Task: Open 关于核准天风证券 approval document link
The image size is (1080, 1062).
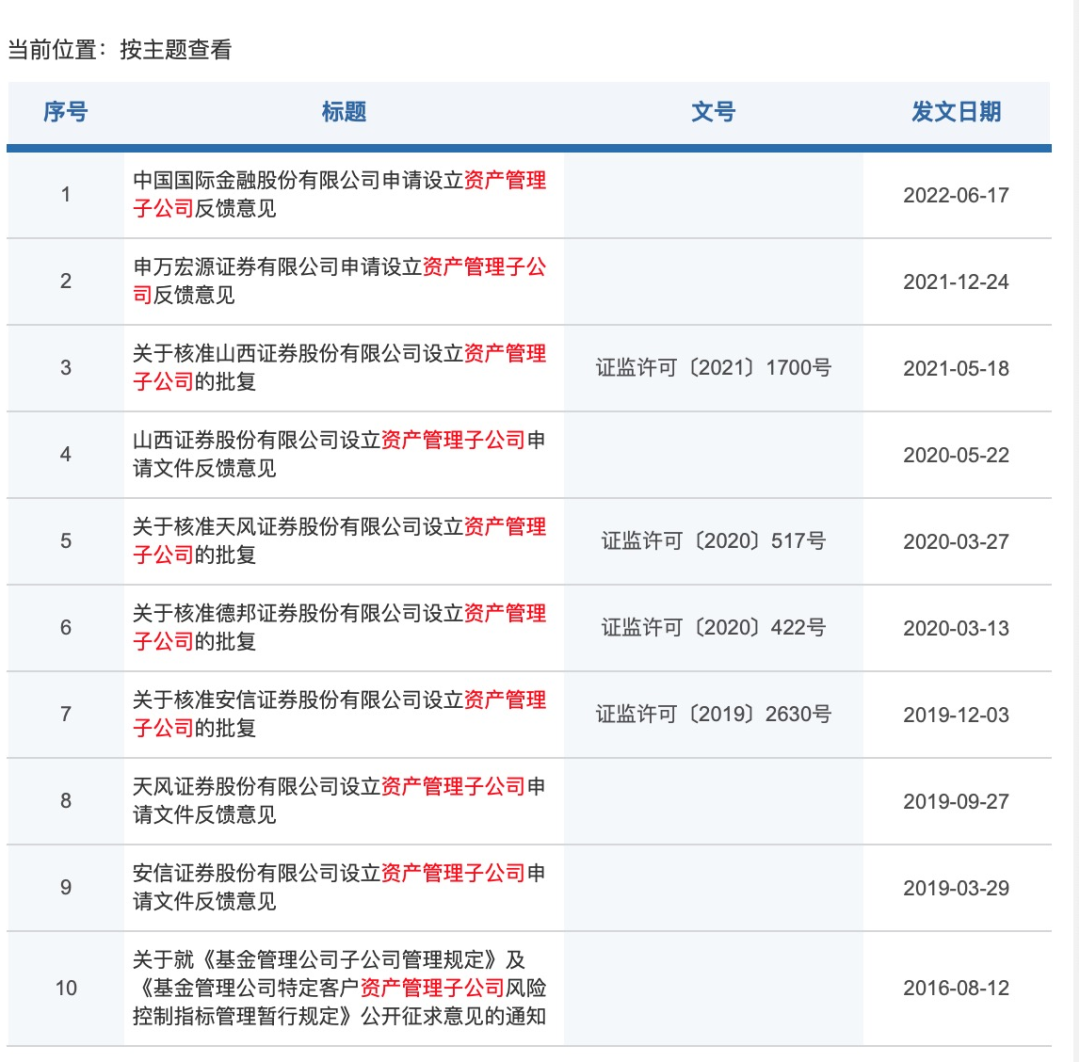Action: (339, 541)
